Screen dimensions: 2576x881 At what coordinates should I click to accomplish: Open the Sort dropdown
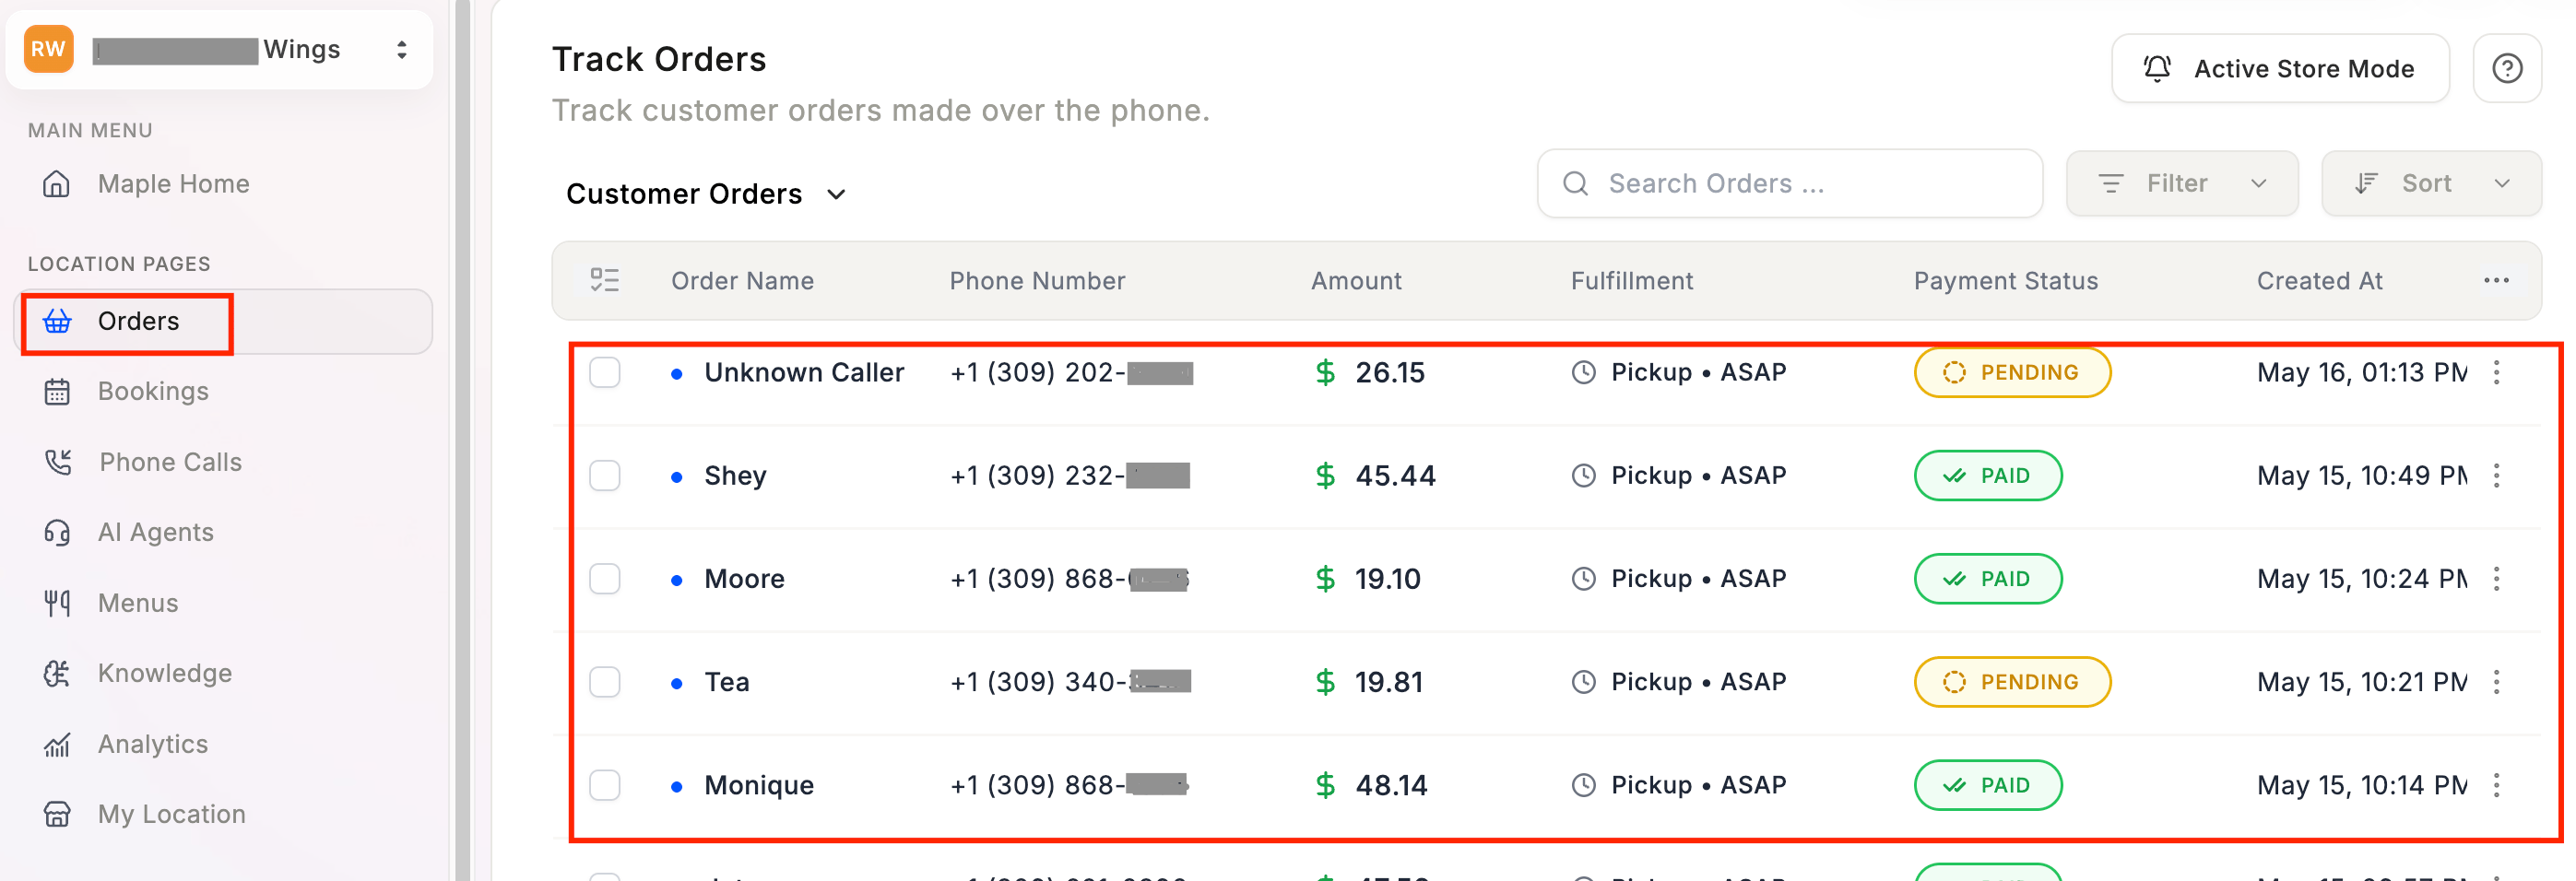2430,183
